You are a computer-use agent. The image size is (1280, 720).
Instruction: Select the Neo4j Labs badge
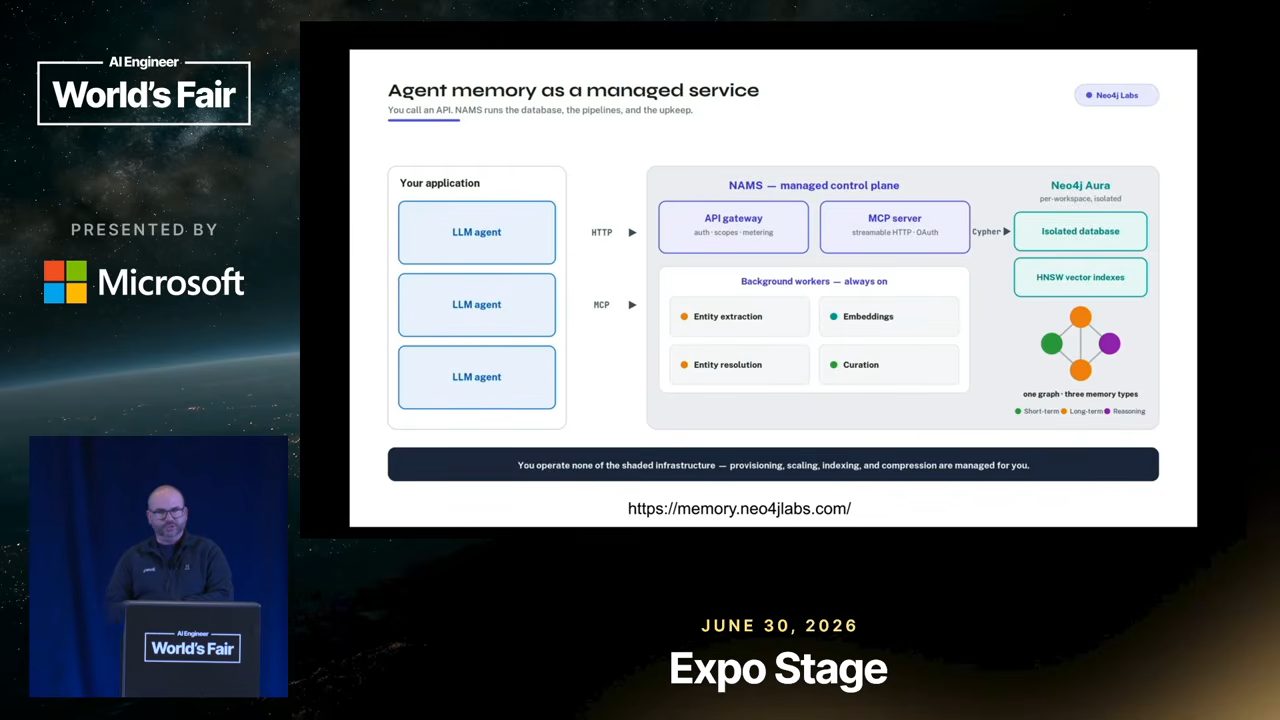1116,95
